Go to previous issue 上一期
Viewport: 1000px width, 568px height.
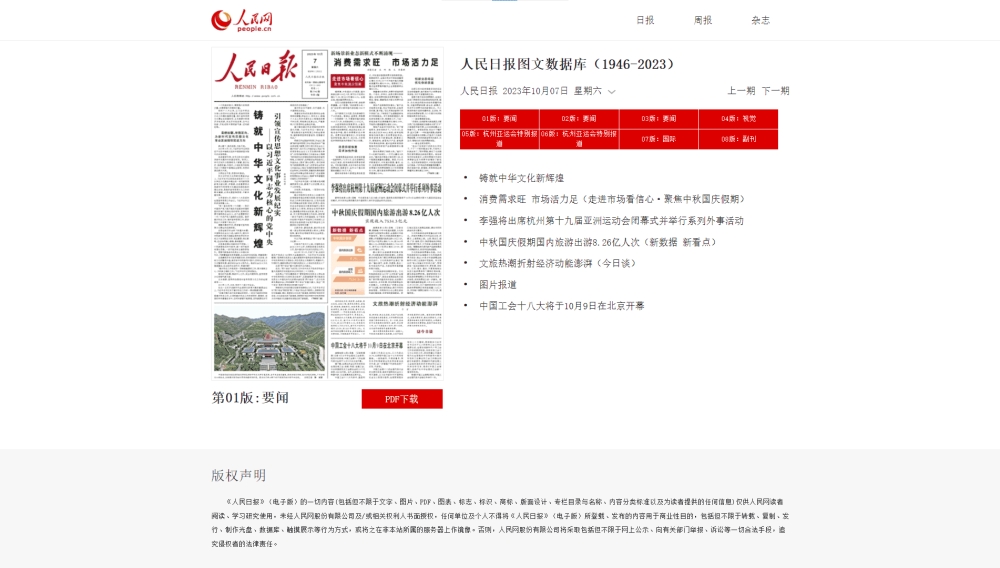(741, 91)
